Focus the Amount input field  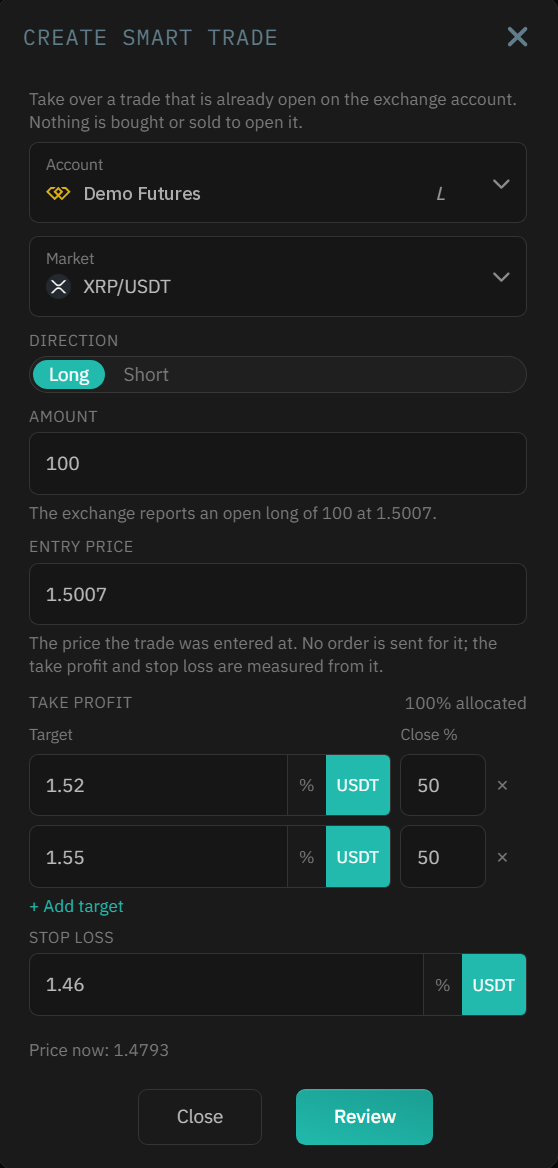pyautogui.click(x=278, y=463)
